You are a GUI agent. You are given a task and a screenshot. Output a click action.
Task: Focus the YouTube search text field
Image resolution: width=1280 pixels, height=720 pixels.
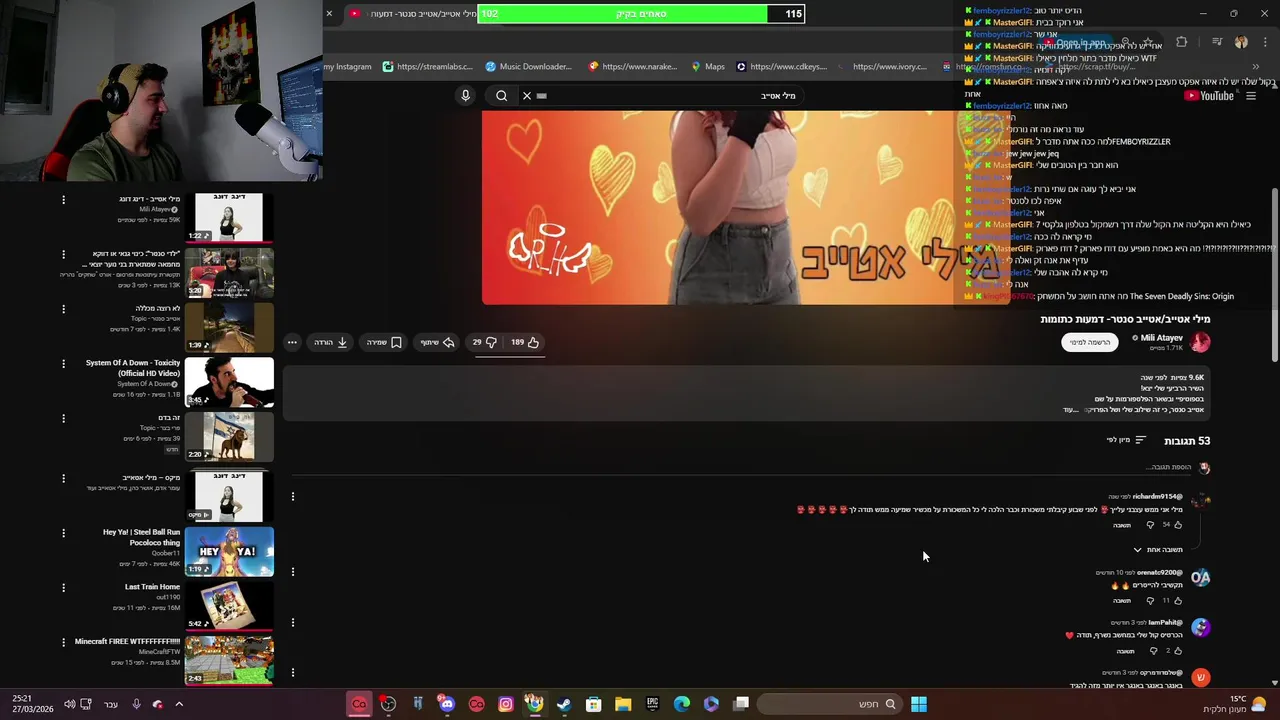[x=670, y=96]
